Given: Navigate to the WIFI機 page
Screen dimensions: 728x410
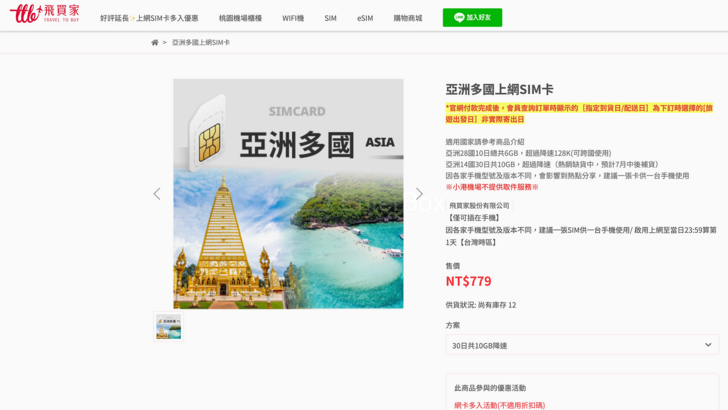Looking at the screenshot, I should click(293, 18).
